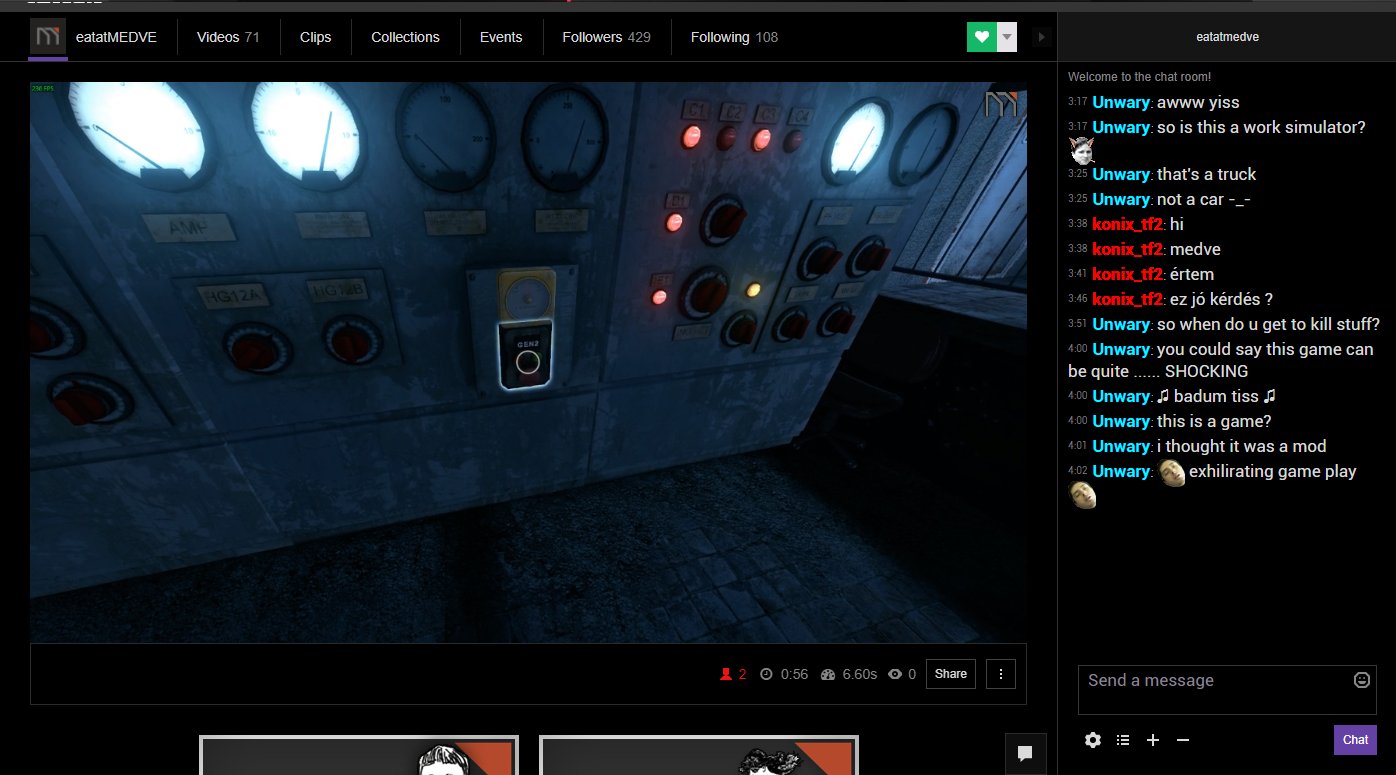This screenshot has width=1396, height=775.
Task: Click the speech bubble whisper icon
Action: pos(1025,753)
